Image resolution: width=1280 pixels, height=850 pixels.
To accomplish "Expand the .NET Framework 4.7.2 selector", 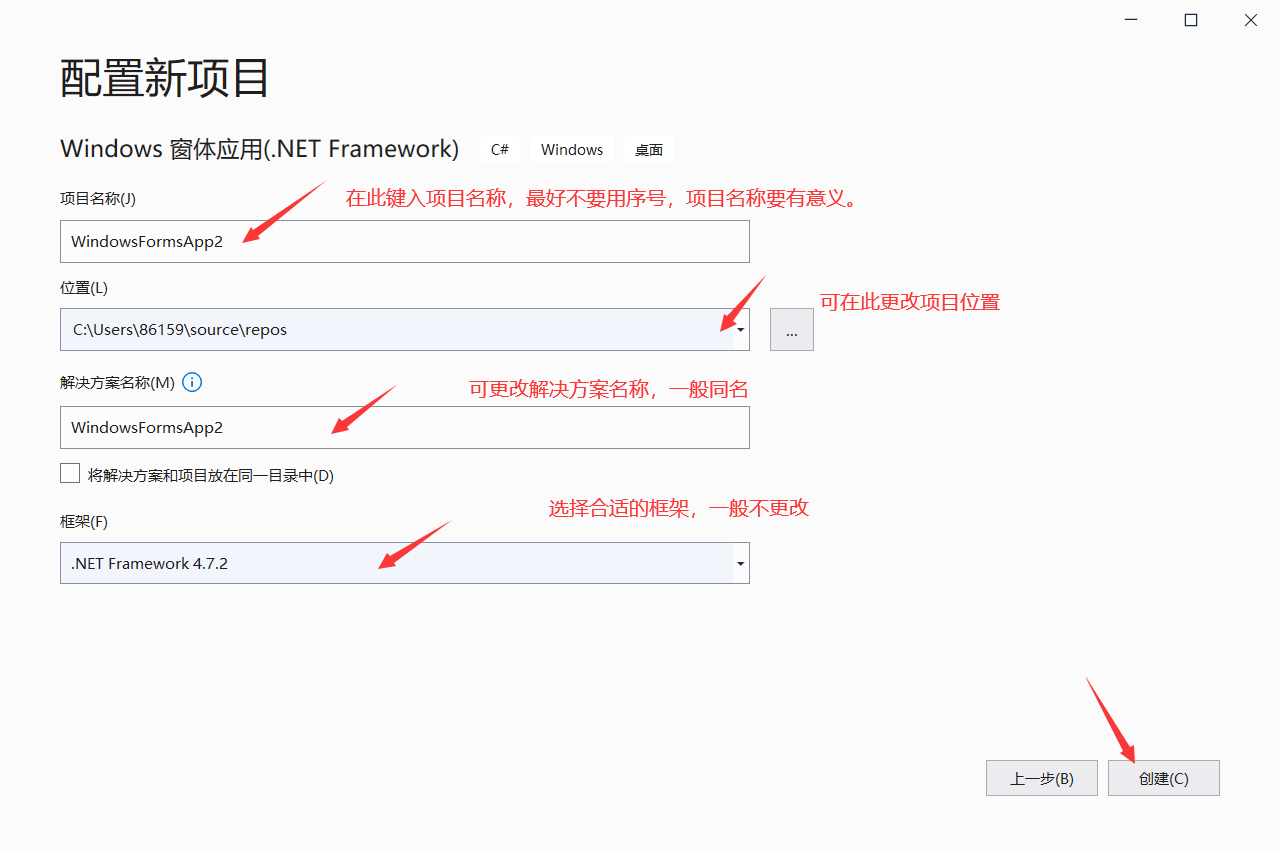I will click(x=740, y=563).
